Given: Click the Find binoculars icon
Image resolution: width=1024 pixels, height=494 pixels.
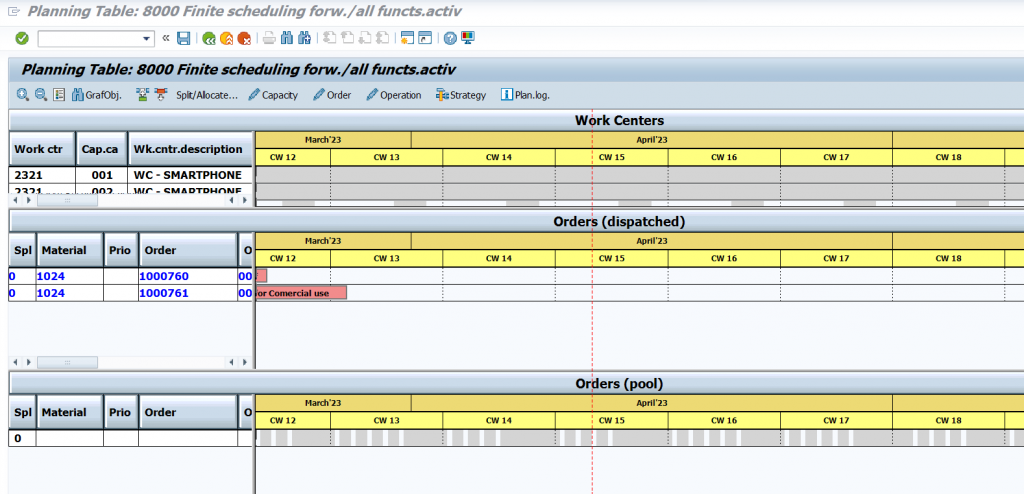Looking at the screenshot, I should point(286,39).
